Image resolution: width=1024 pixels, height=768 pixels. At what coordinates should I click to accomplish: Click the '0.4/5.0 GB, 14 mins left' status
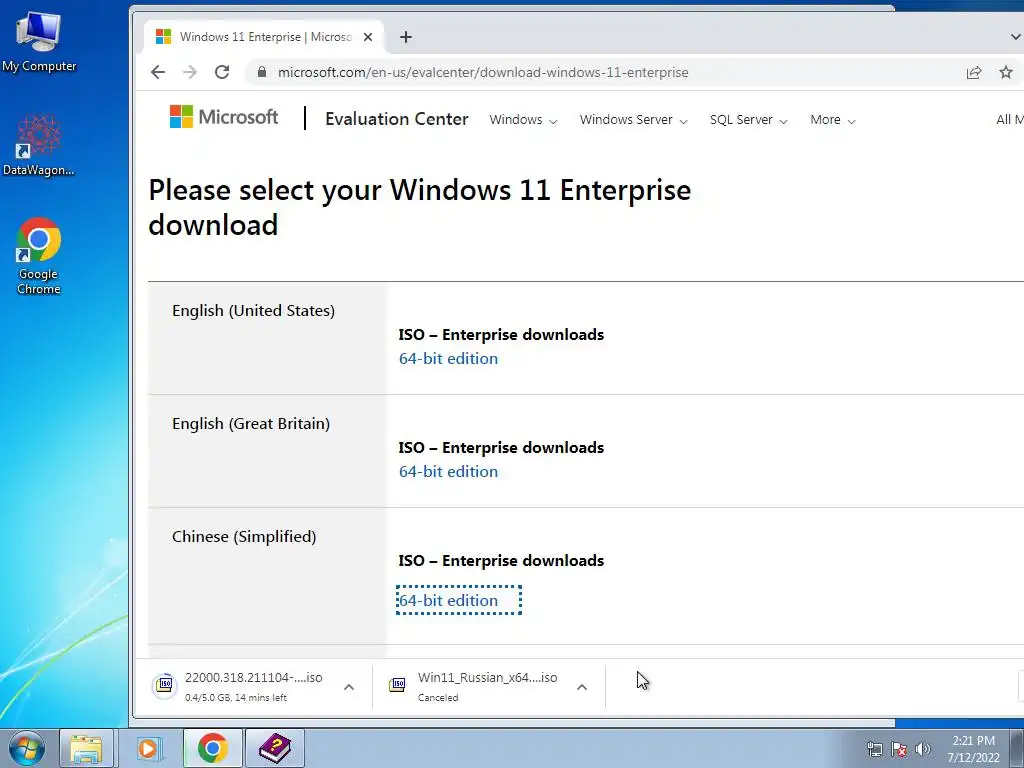point(236,697)
